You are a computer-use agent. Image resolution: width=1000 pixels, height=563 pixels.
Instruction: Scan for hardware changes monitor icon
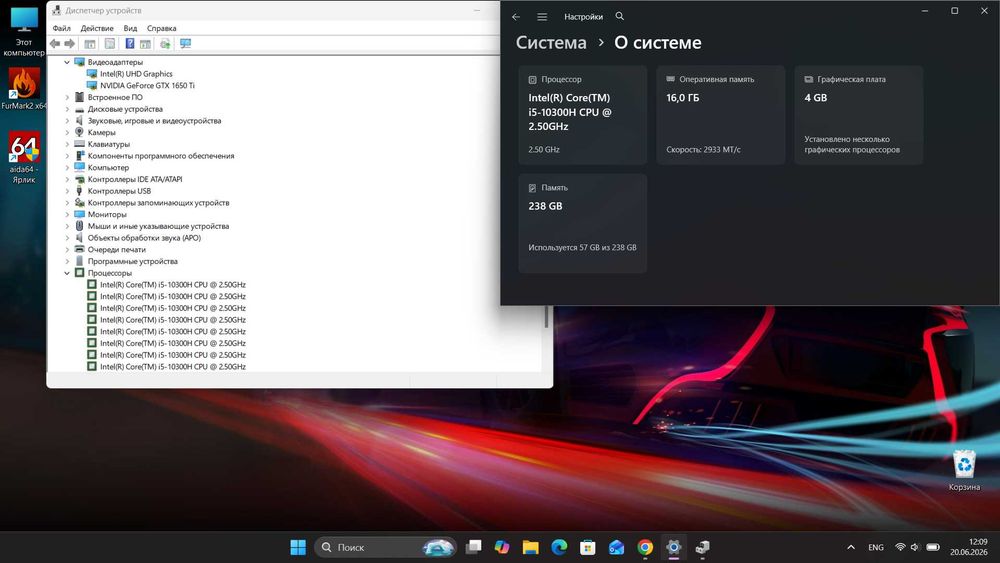pyautogui.click(x=186, y=43)
